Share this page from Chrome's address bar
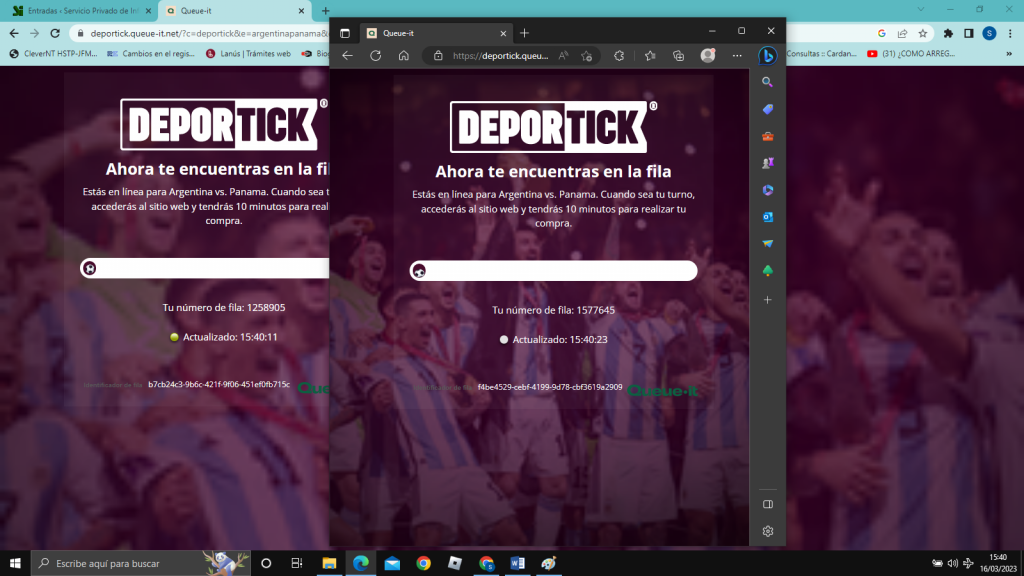 click(x=902, y=33)
